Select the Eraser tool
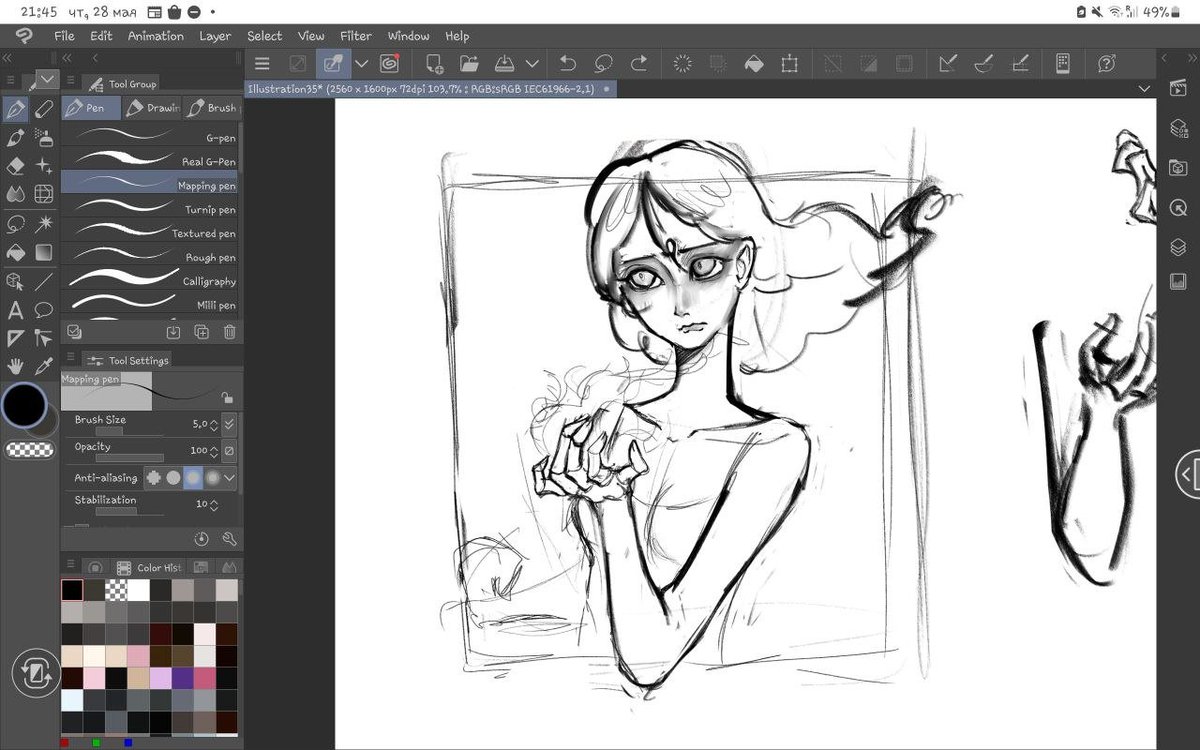 [x=15, y=166]
